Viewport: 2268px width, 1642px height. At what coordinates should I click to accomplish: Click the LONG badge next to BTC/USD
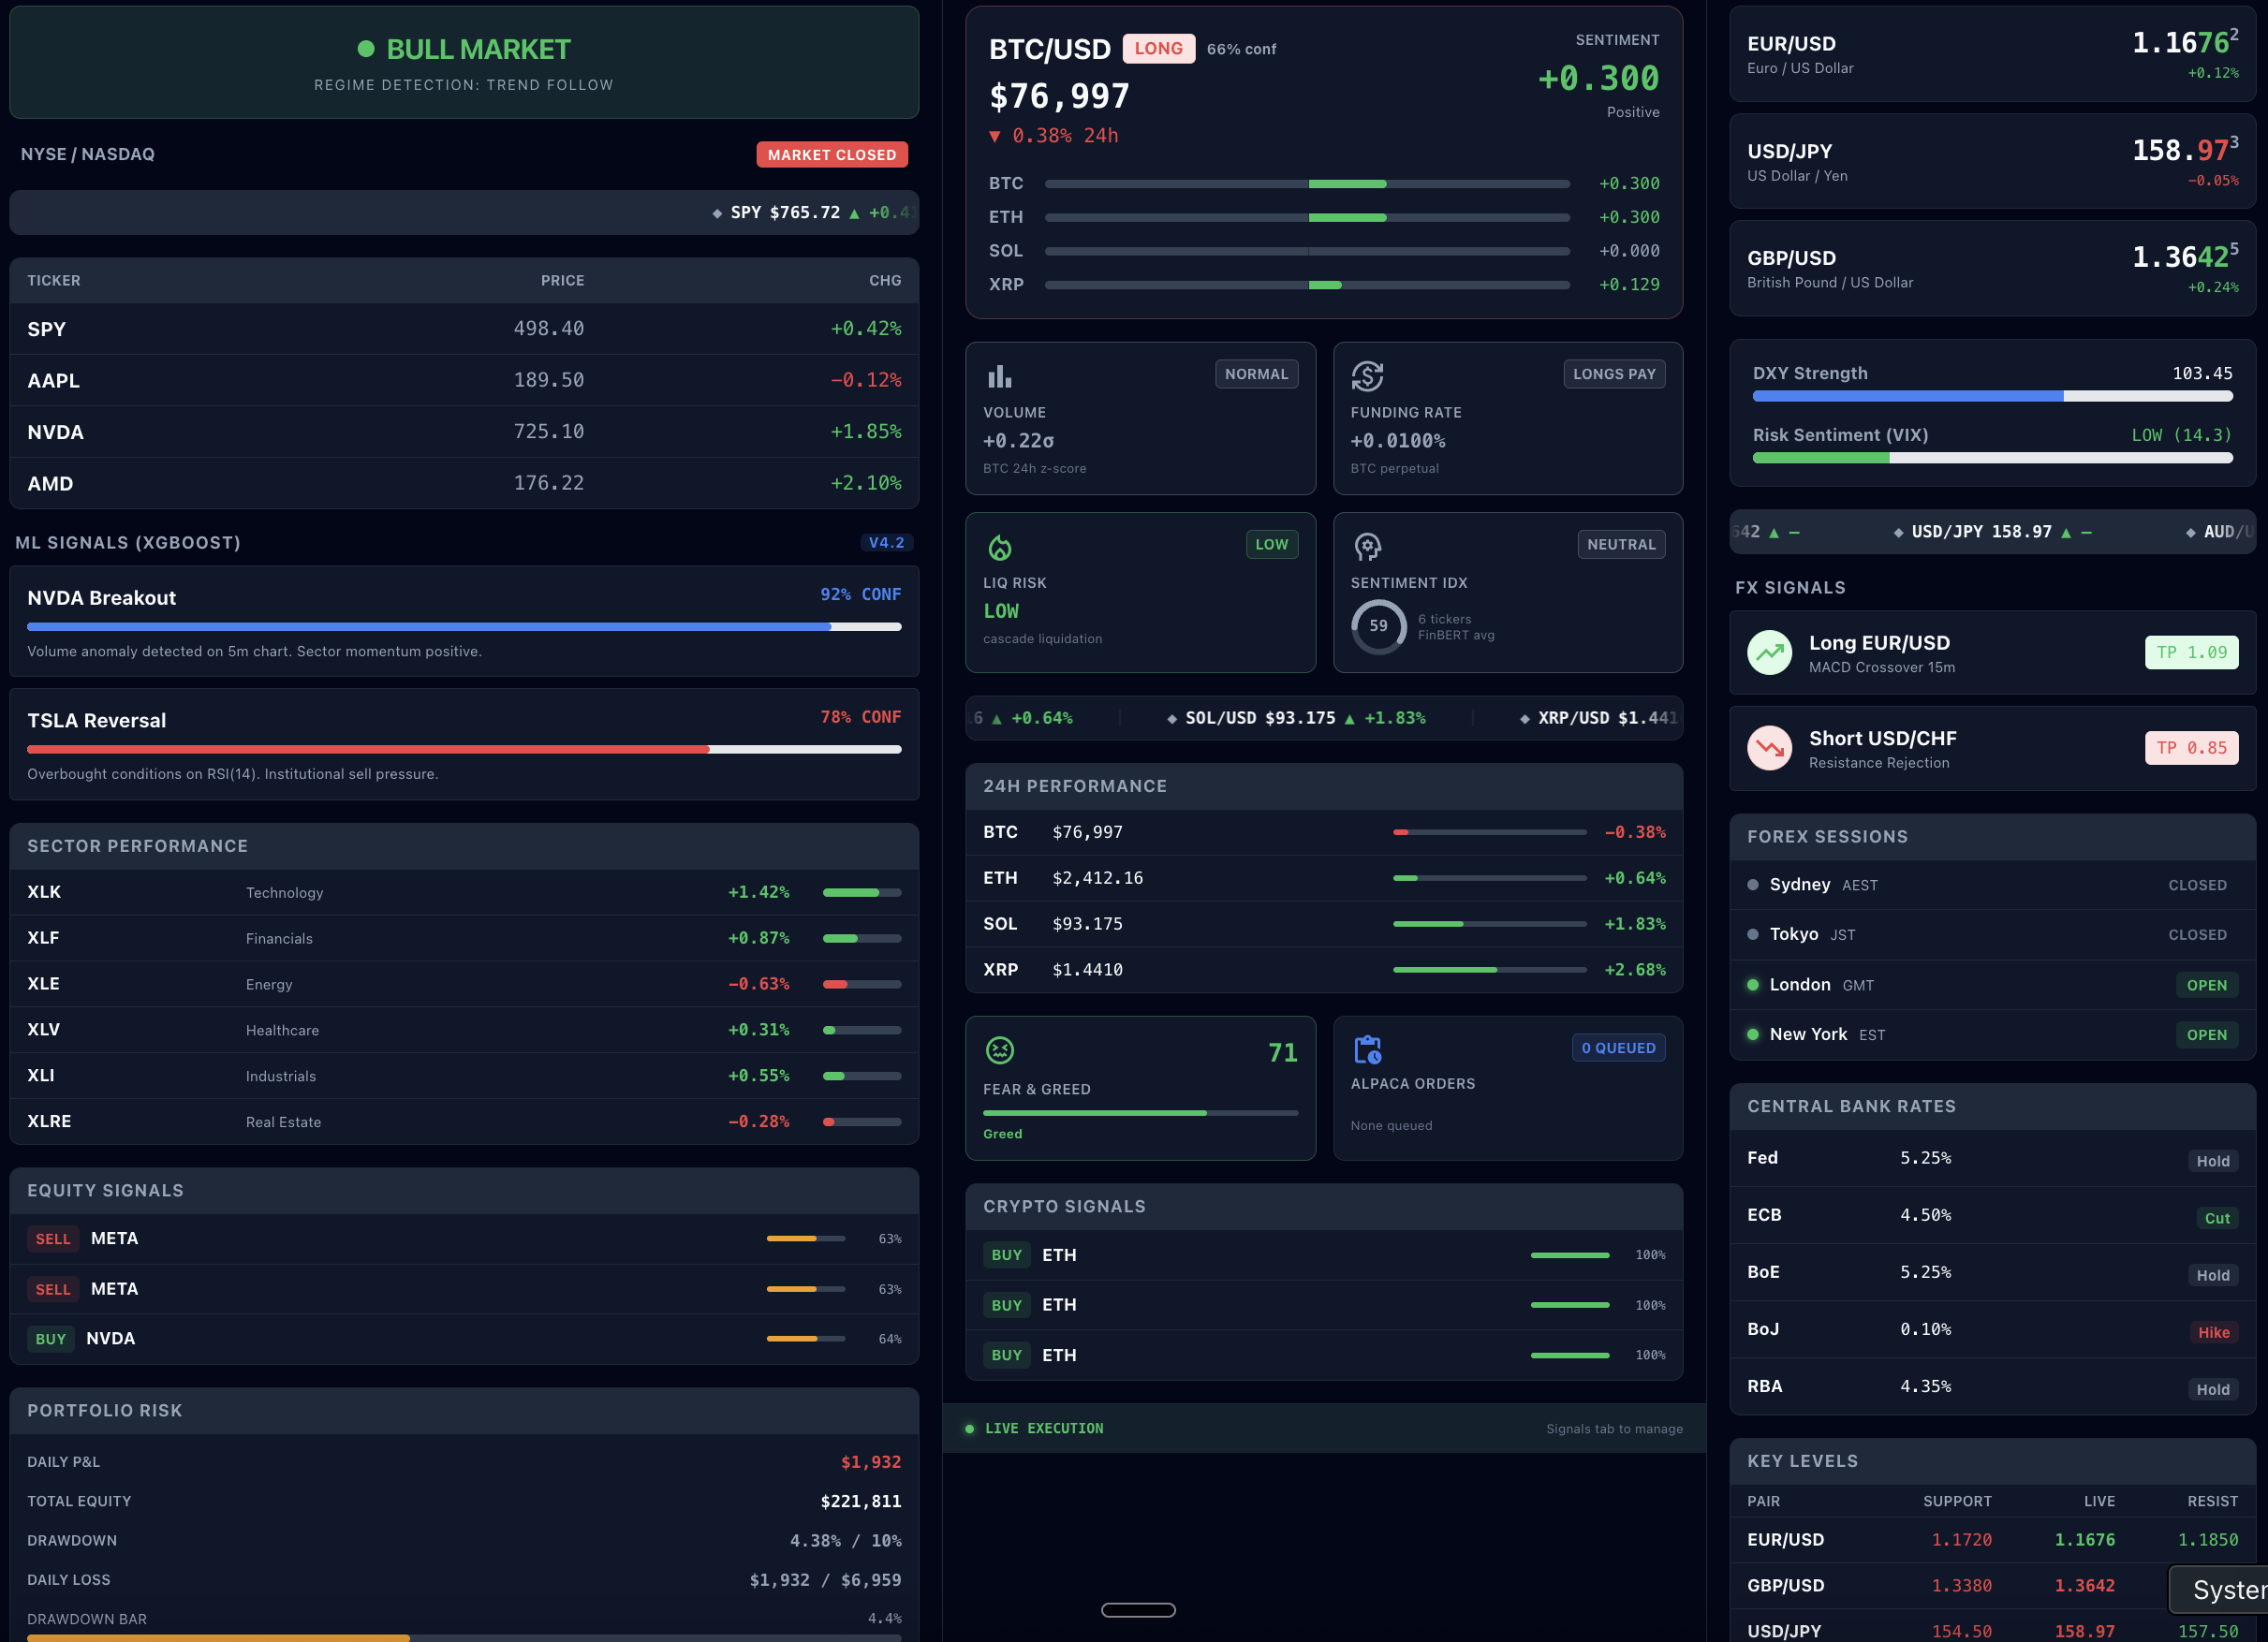click(1158, 49)
